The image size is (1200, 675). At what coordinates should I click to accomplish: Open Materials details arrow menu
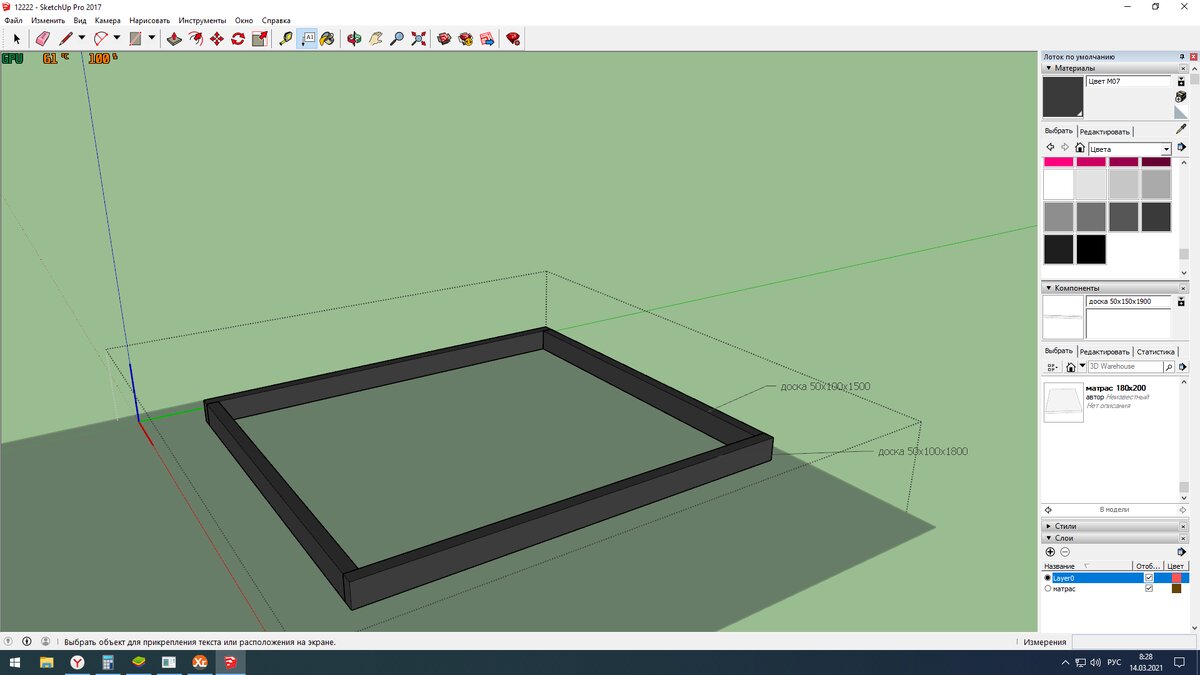pyautogui.click(x=1181, y=148)
